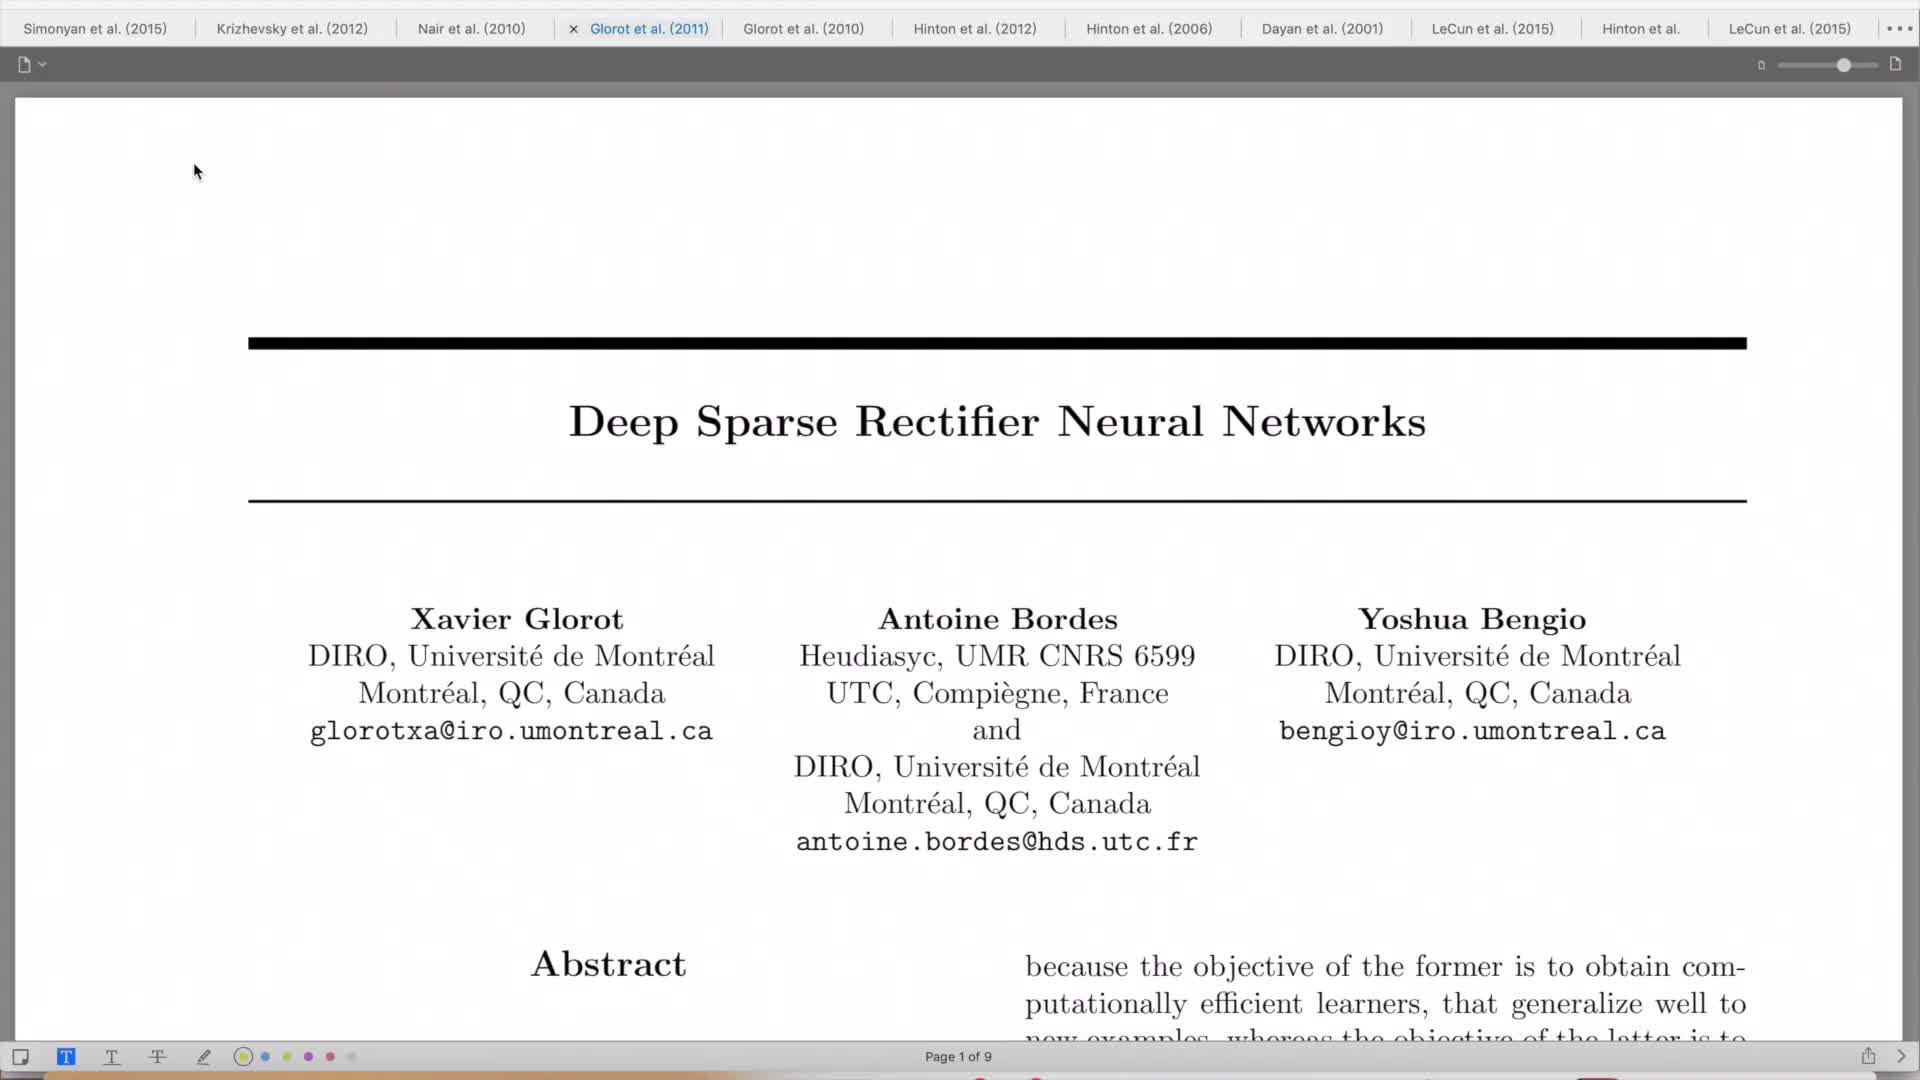Open the Hinton et al. (2006) tab
Viewport: 1920px width, 1080px height.
pos(1149,29)
